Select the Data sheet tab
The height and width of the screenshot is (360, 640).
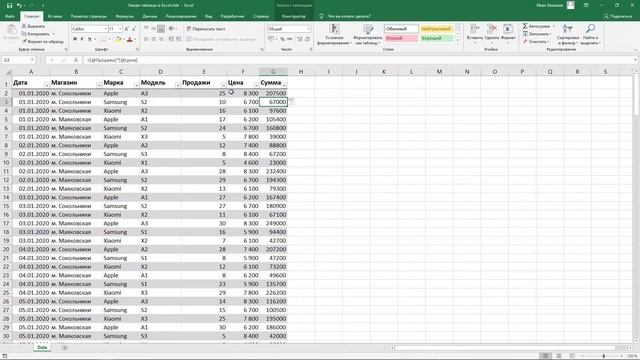coord(42,347)
